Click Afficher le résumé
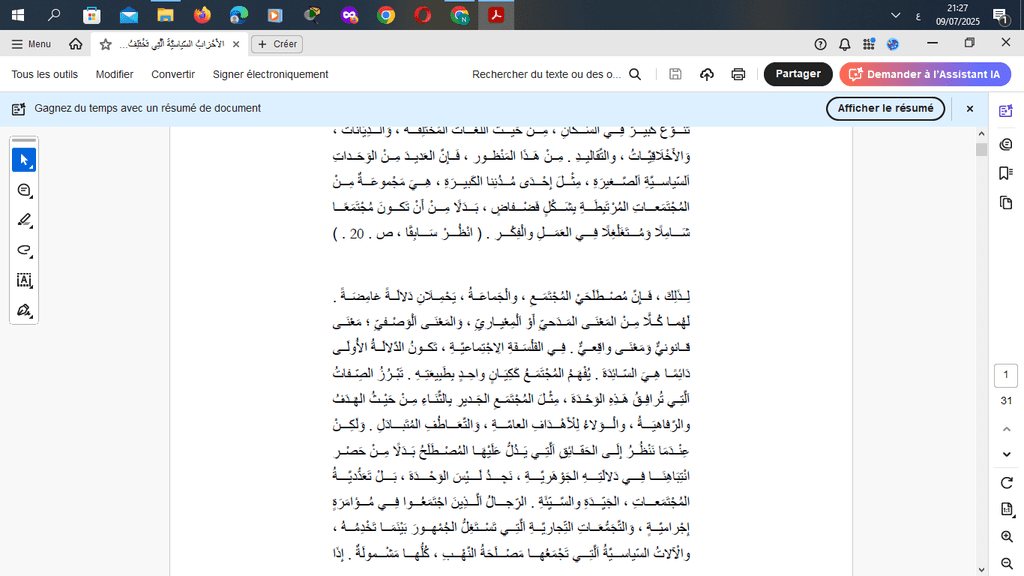Image resolution: width=1024 pixels, height=576 pixels. [886, 108]
